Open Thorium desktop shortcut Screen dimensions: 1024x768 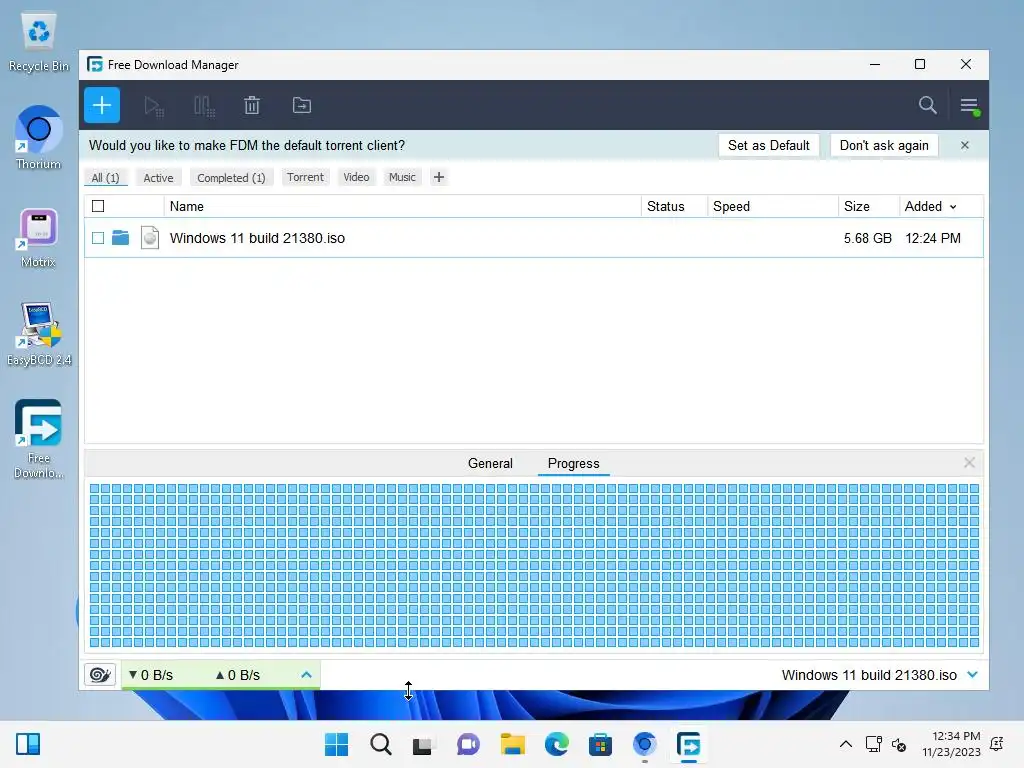39,138
